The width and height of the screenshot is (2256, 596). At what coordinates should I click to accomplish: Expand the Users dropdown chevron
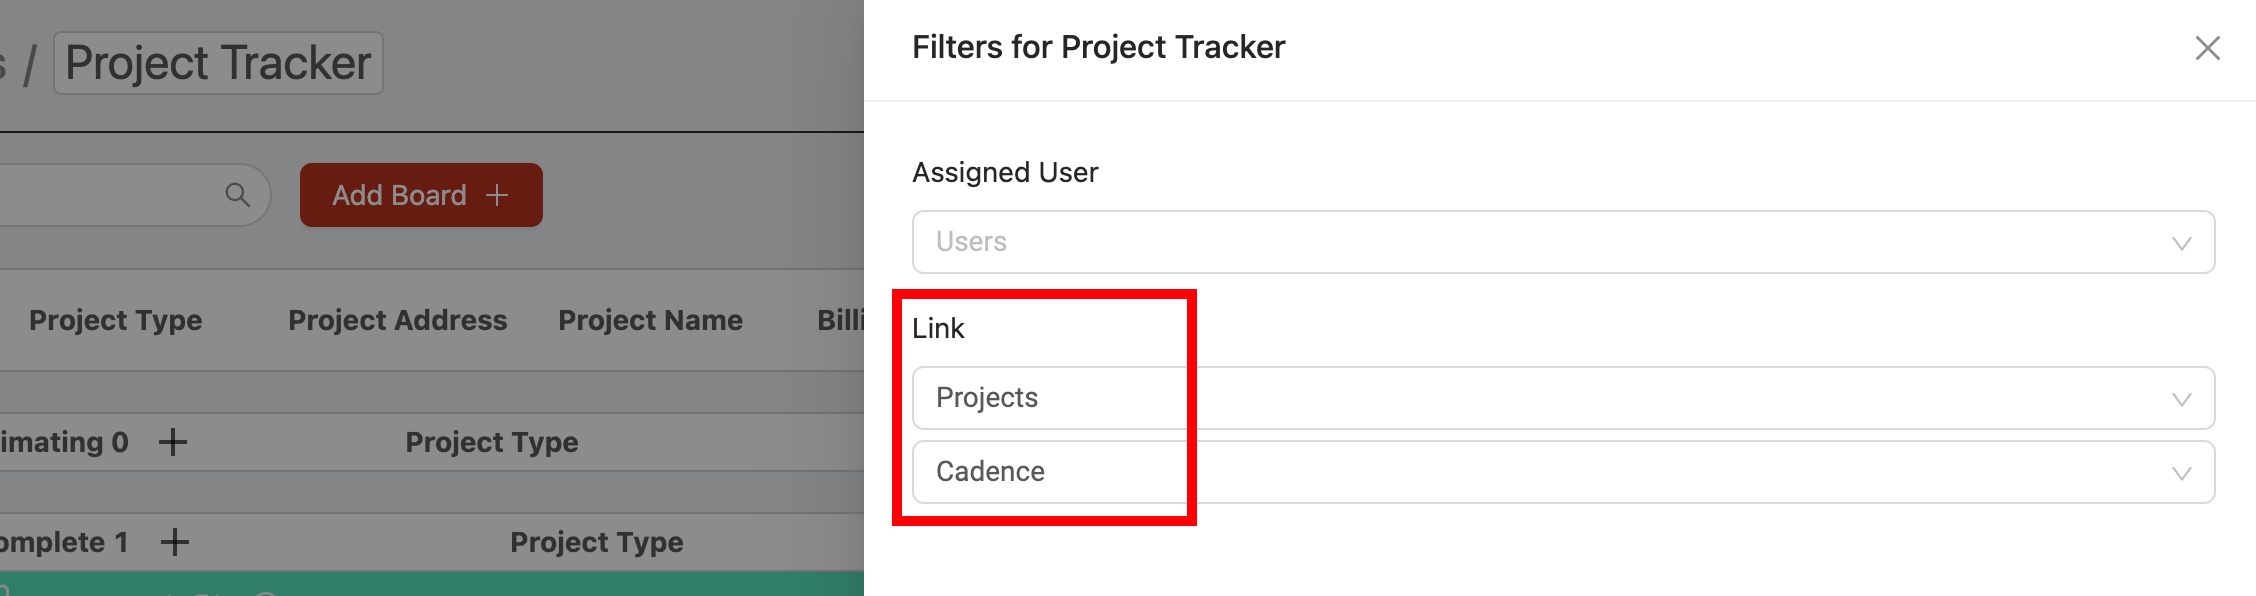[x=2182, y=243]
